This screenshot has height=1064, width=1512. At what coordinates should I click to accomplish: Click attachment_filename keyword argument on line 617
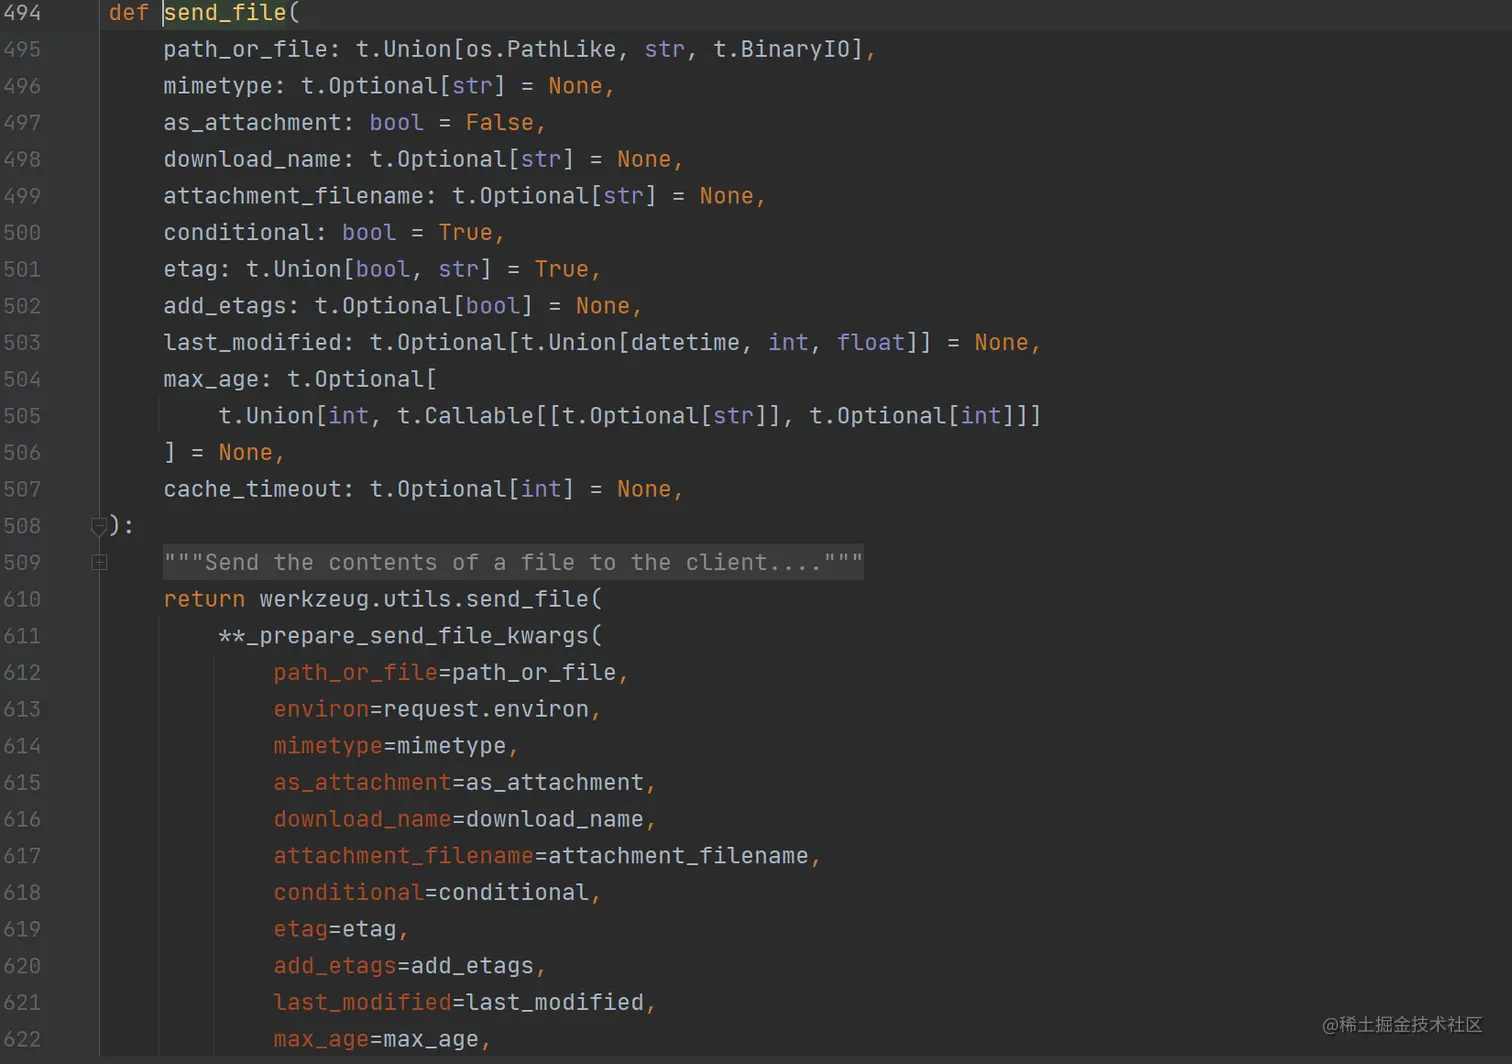(404, 856)
